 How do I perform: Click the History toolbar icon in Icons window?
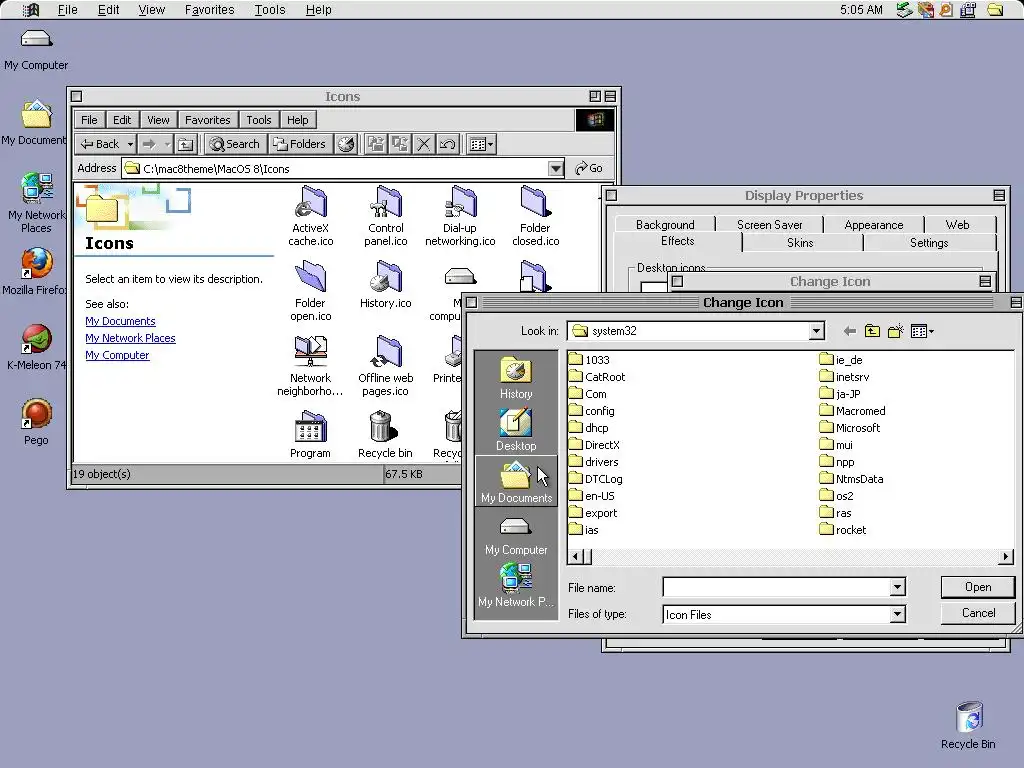pyautogui.click(x=346, y=144)
